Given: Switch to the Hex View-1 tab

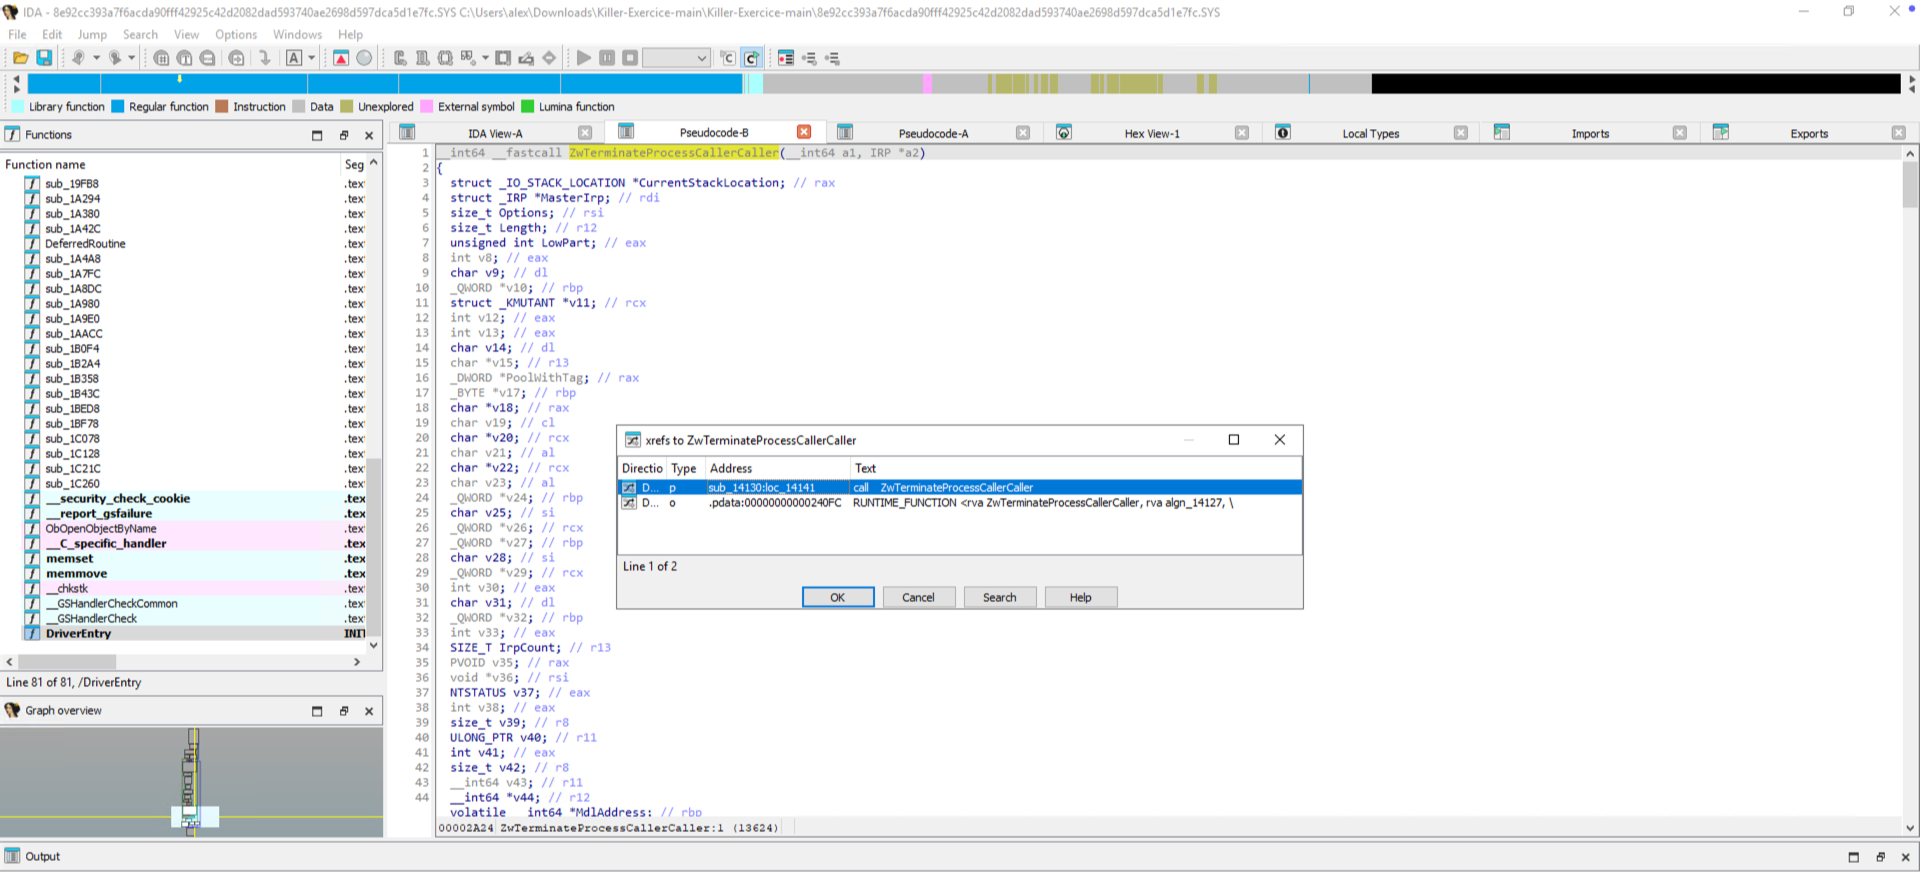Looking at the screenshot, I should (x=1152, y=133).
